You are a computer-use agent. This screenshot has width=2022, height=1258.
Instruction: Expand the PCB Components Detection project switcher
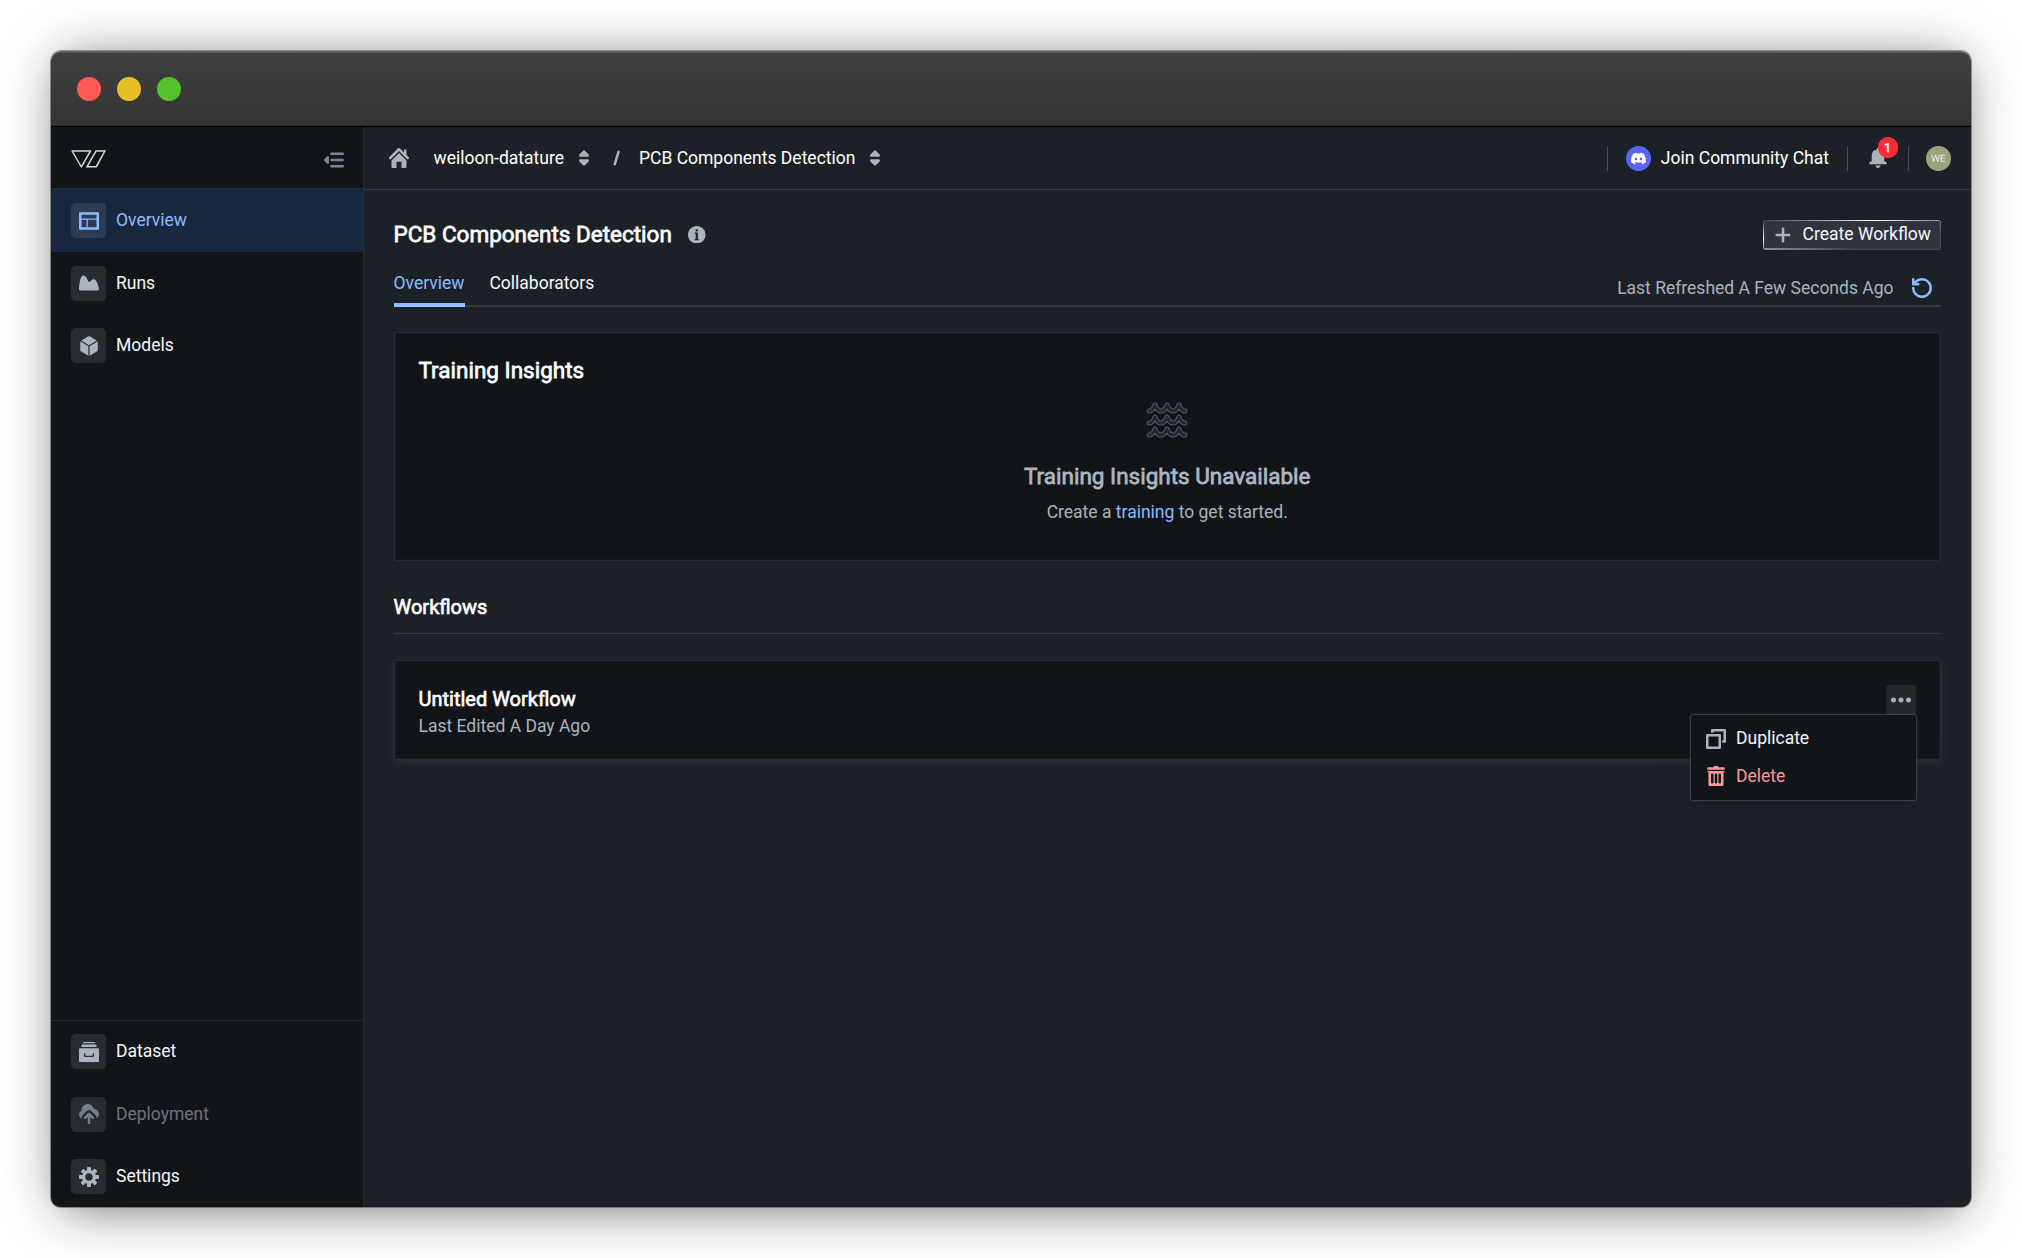875,158
